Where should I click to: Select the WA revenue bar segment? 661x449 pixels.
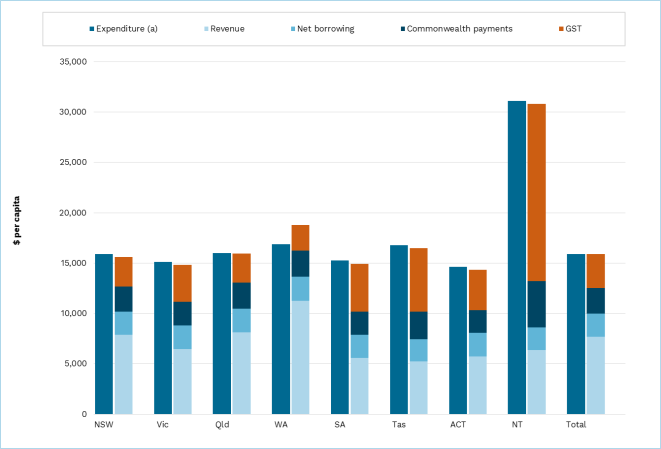click(300, 358)
